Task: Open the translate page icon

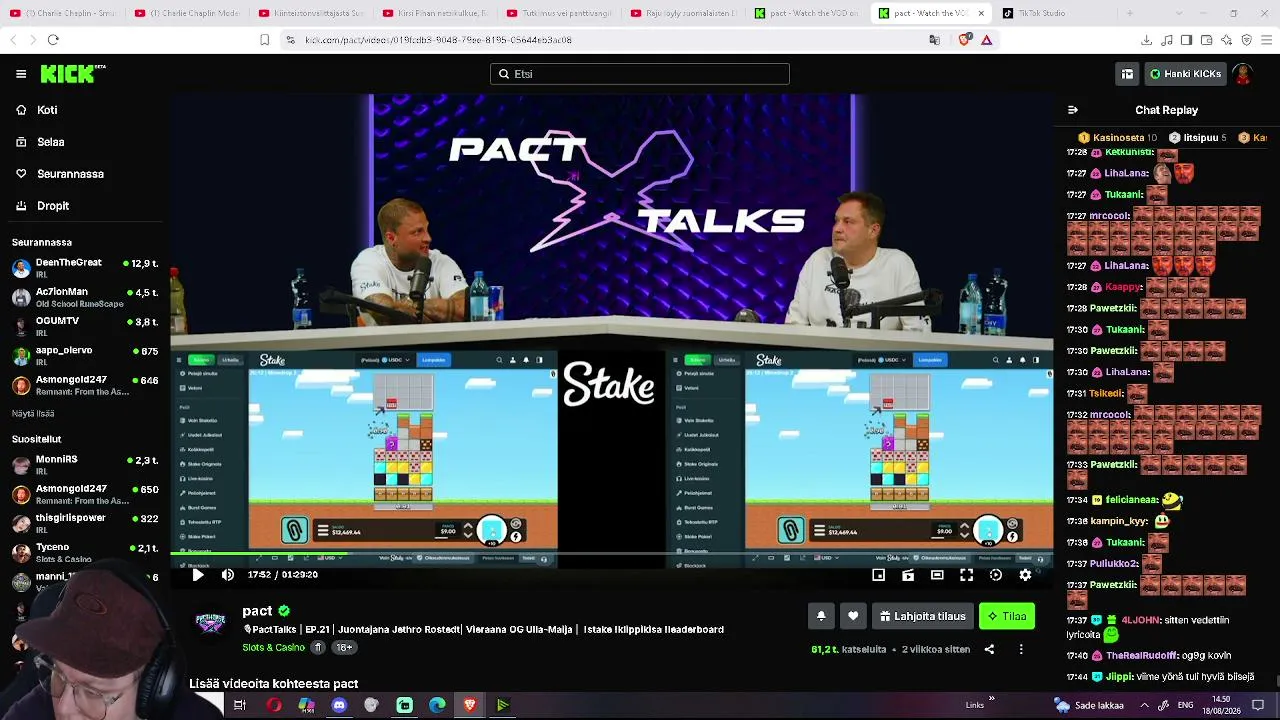Action: point(935,40)
